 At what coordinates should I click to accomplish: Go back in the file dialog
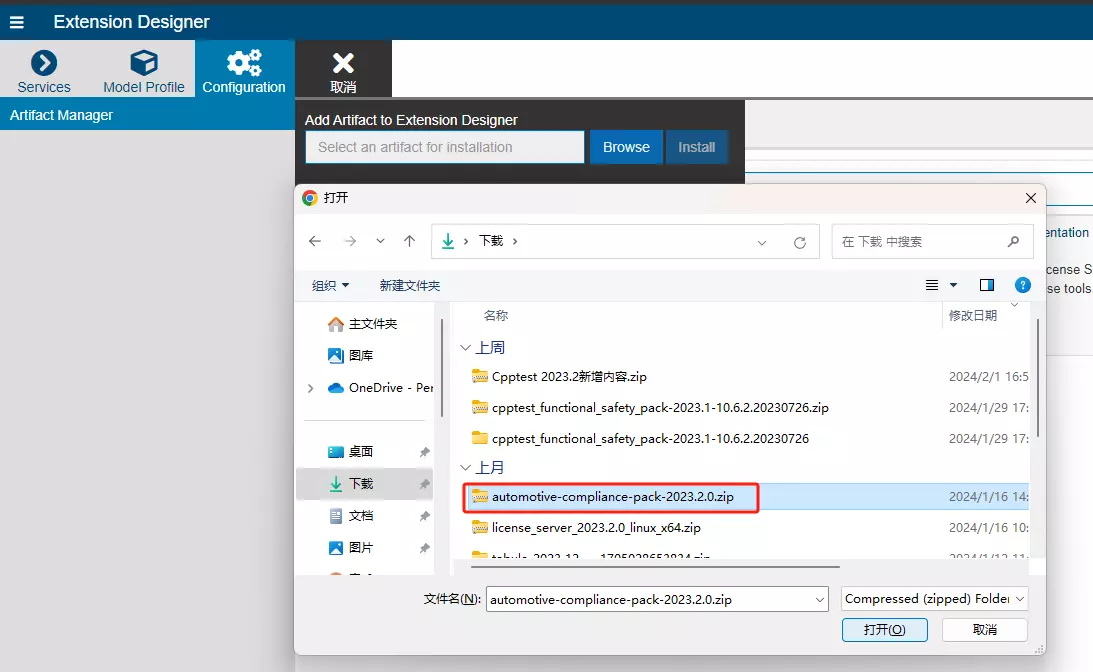click(315, 241)
